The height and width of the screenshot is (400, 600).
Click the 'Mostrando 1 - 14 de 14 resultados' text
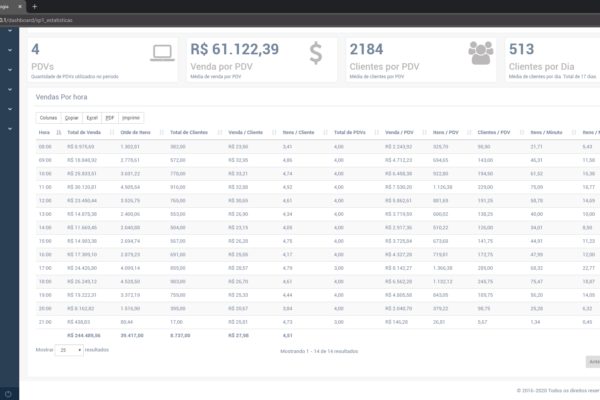[319, 351]
